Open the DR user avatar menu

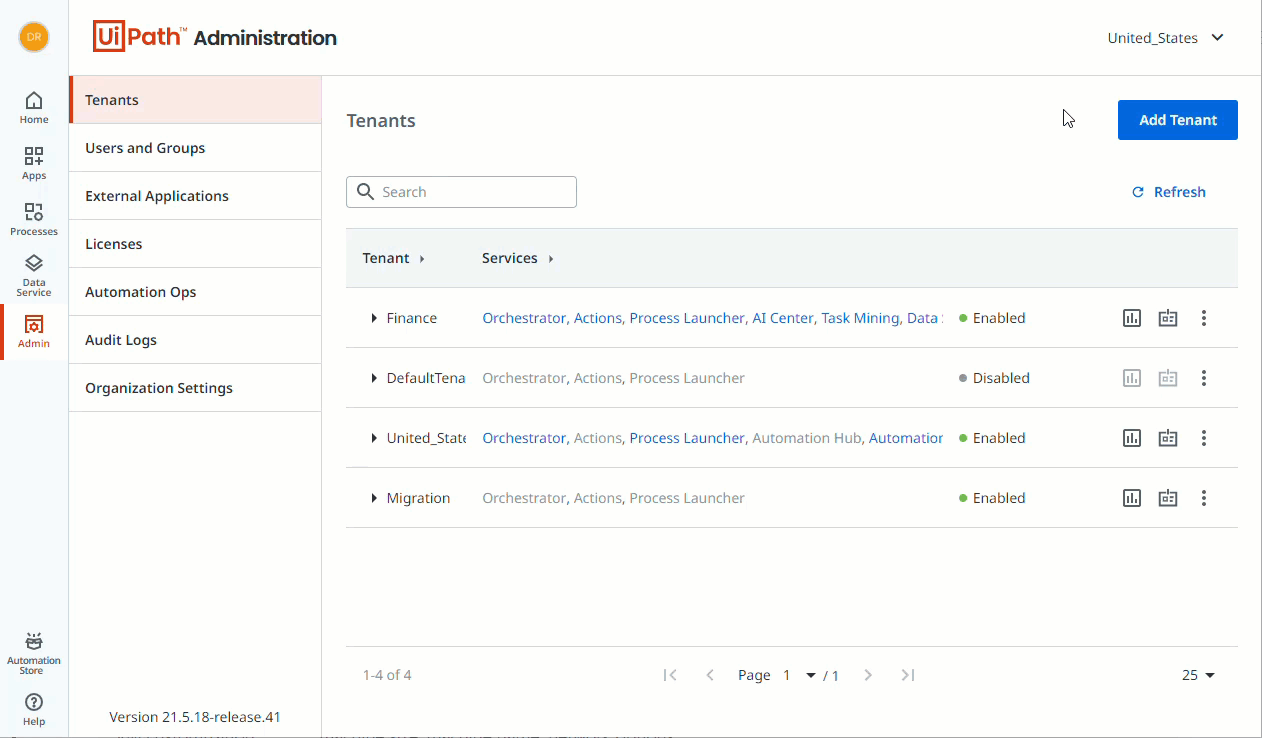click(x=34, y=37)
